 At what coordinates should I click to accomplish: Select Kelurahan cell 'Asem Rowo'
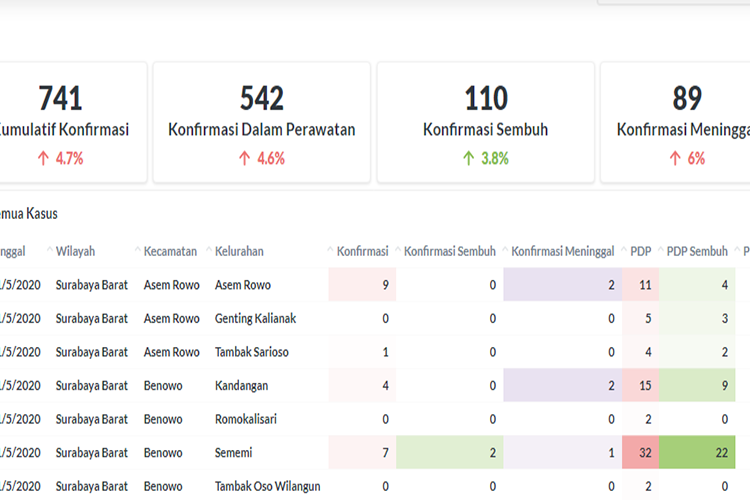(x=243, y=285)
